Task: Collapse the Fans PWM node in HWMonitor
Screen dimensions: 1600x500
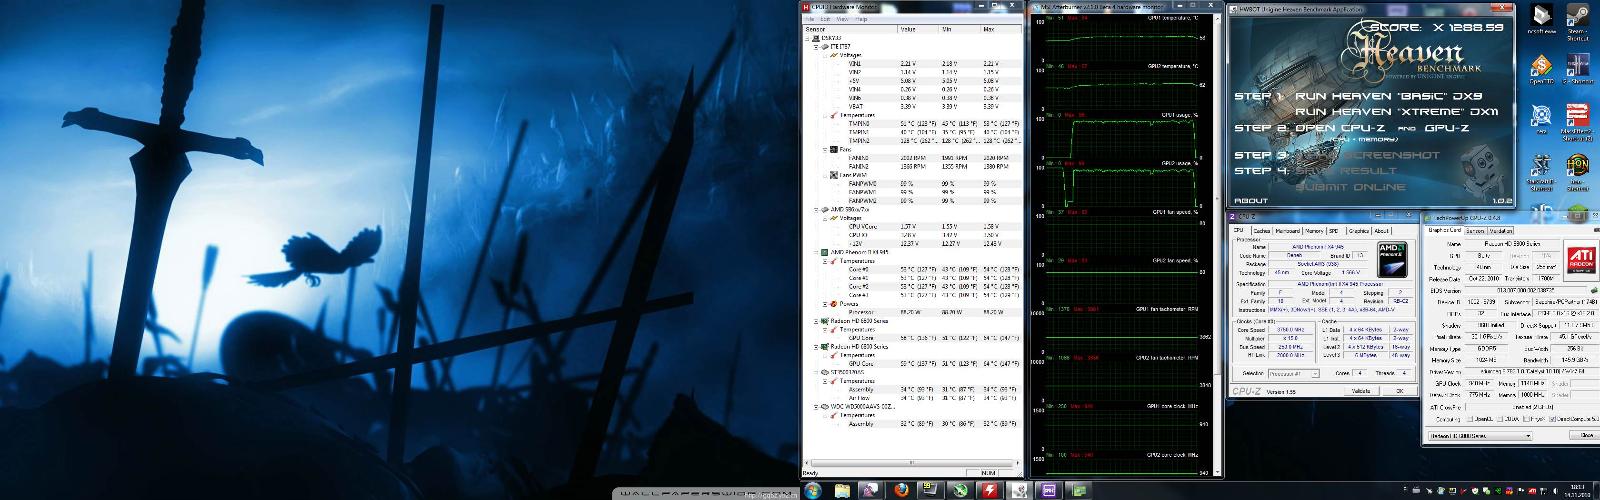Action: pyautogui.click(x=825, y=175)
